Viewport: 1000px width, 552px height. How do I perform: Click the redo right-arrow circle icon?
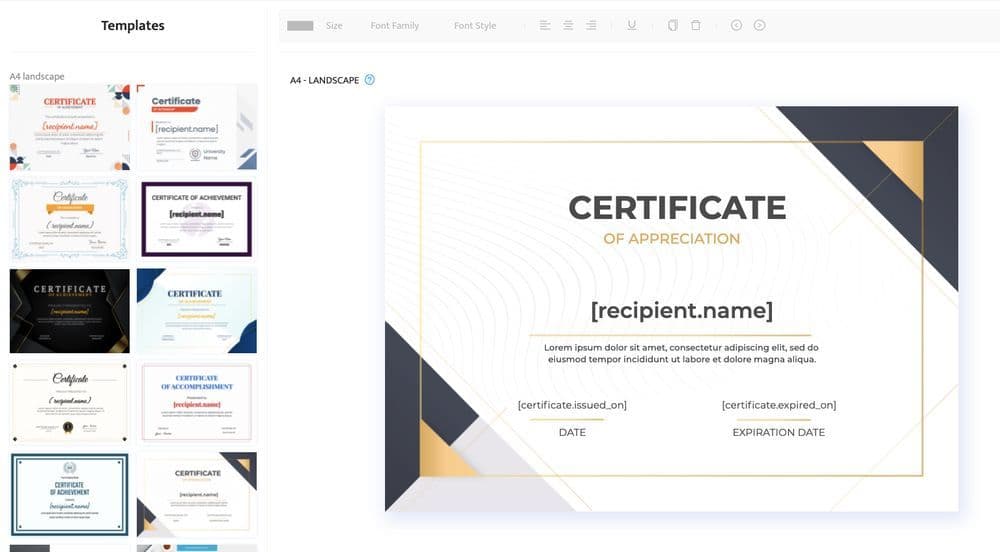(x=760, y=25)
